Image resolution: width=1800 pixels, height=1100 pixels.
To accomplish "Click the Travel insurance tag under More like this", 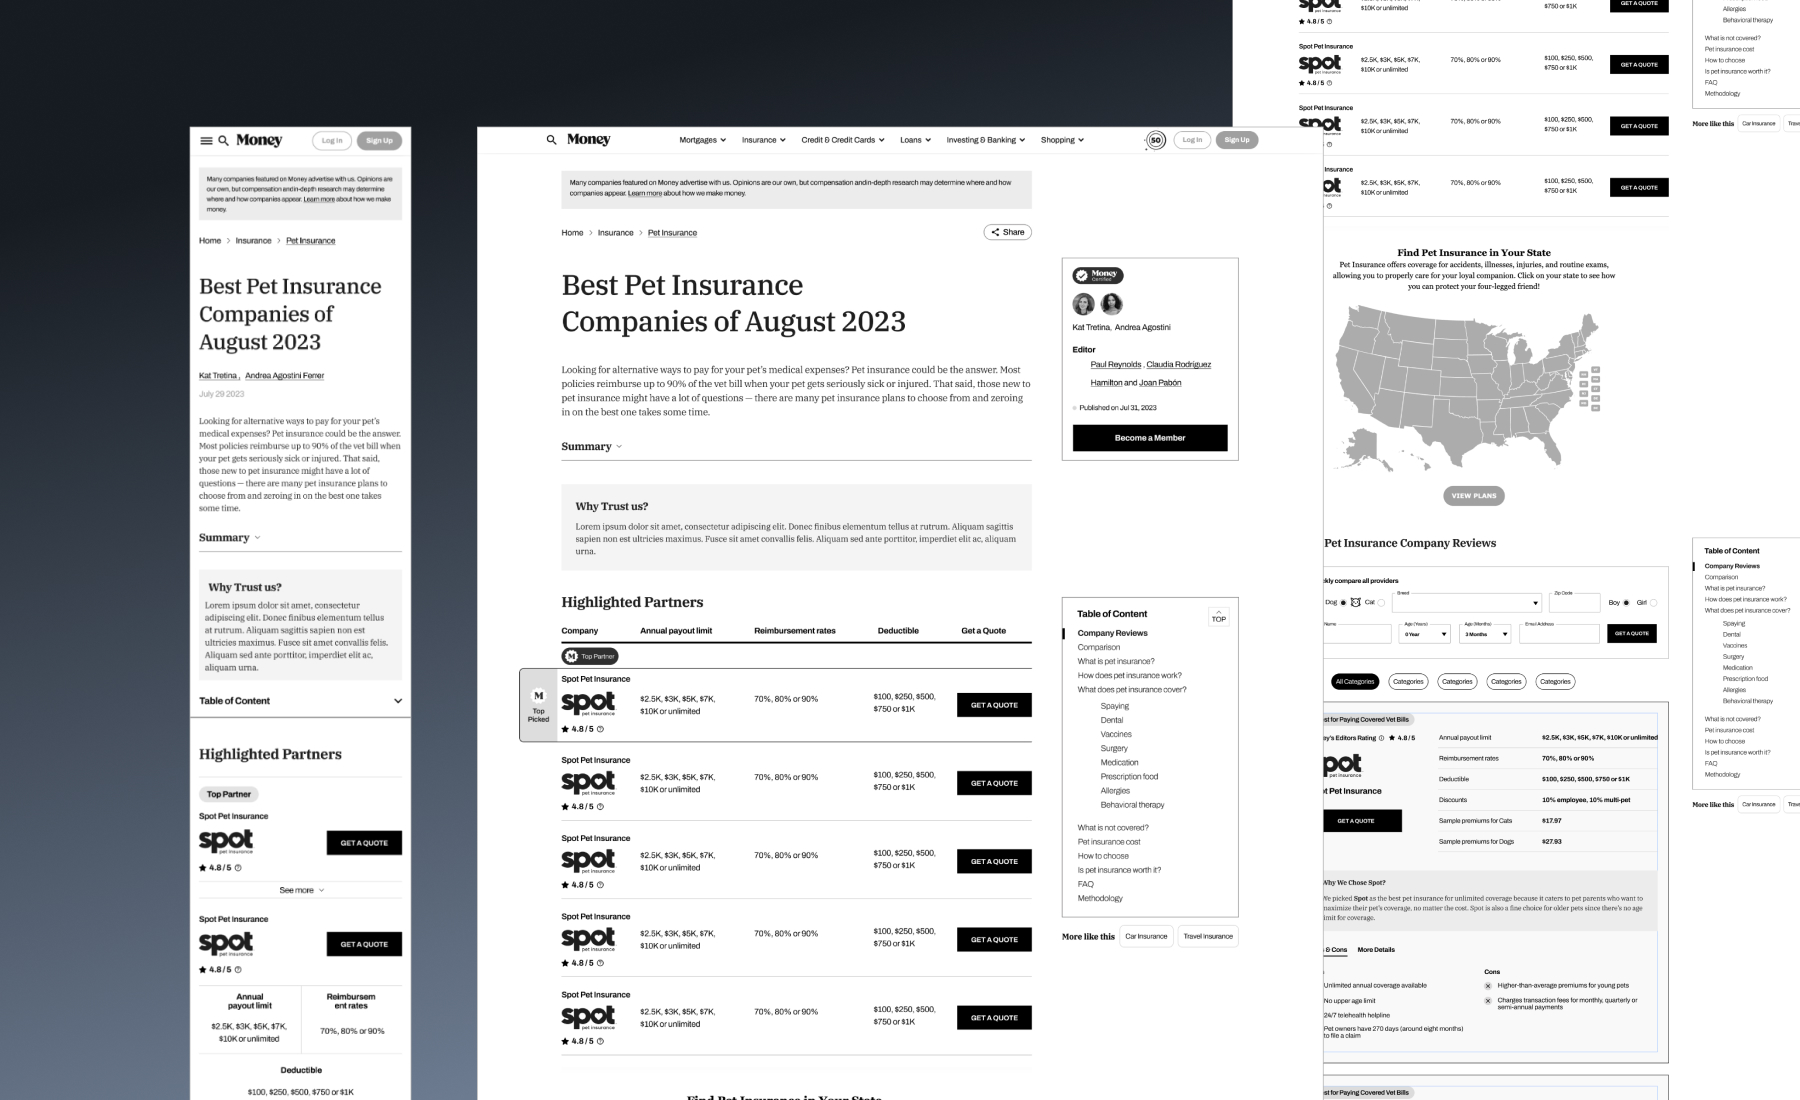I will click(1208, 937).
